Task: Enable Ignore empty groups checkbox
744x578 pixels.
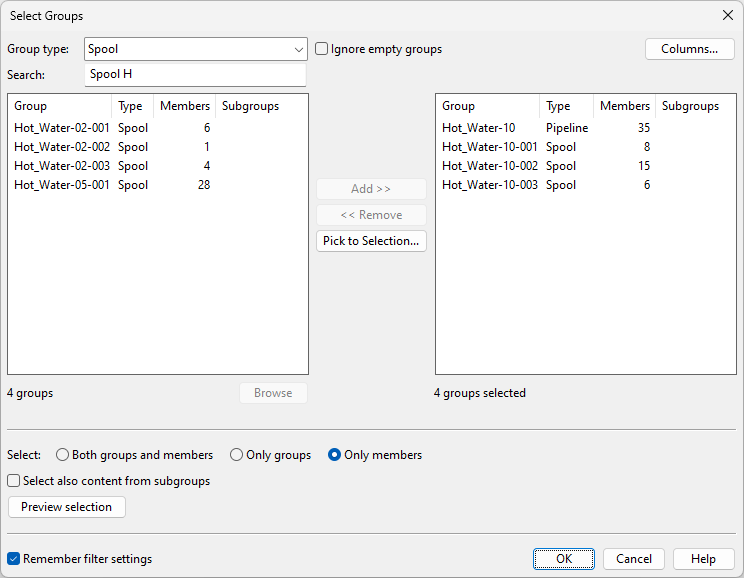Action: click(x=322, y=49)
